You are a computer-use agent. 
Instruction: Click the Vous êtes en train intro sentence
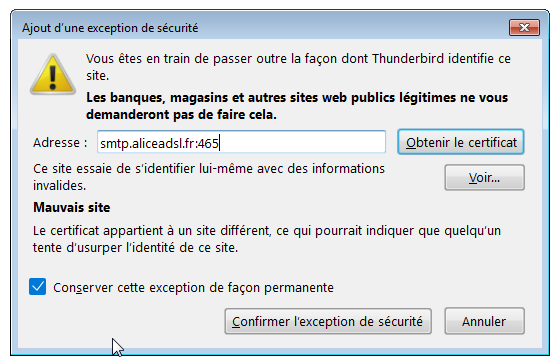tap(298, 67)
